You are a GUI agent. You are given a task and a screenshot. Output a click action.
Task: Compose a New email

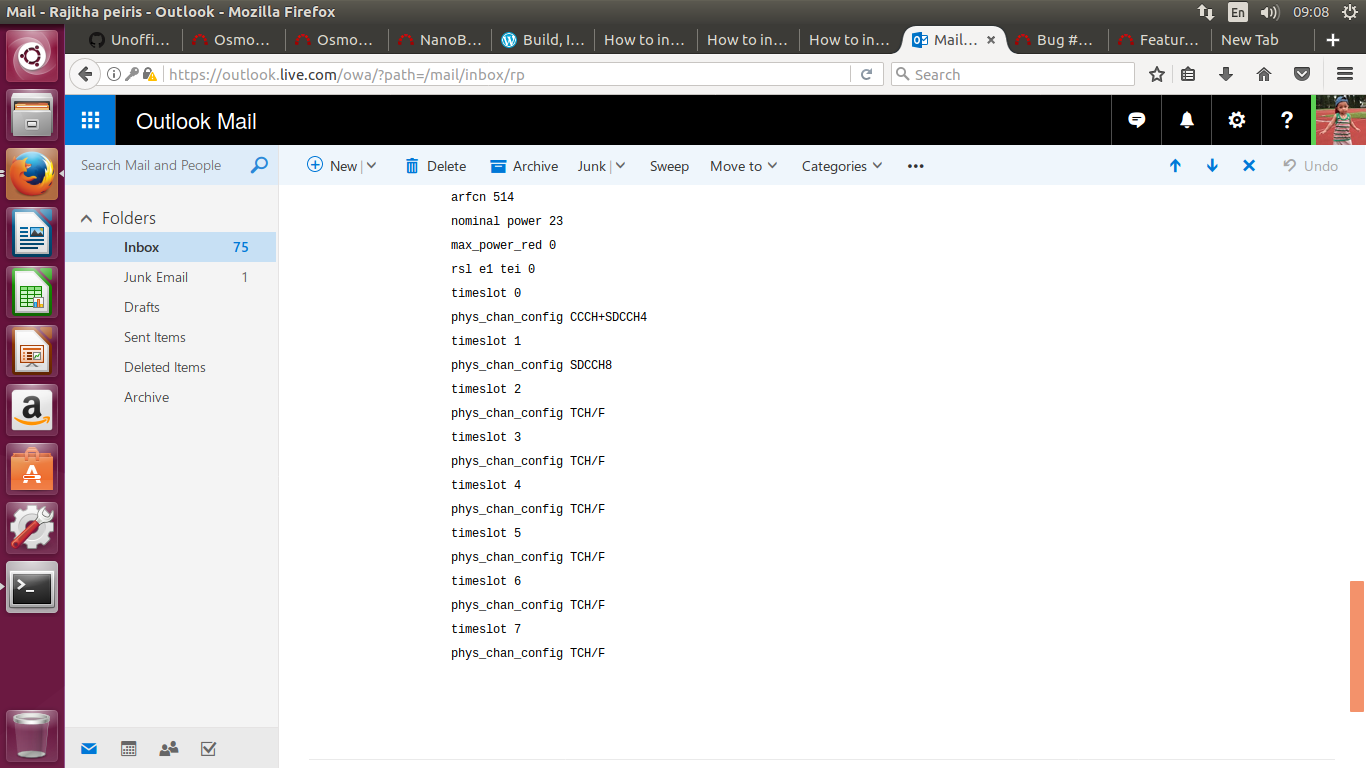332,166
